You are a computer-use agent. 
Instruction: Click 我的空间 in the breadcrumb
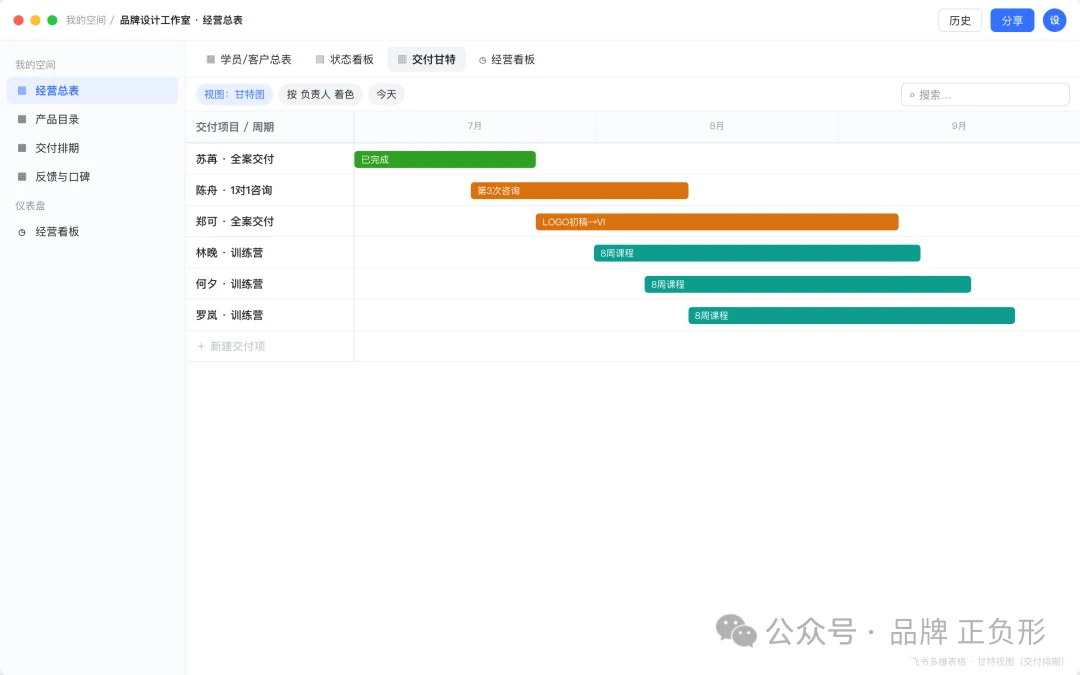[x=85, y=20]
